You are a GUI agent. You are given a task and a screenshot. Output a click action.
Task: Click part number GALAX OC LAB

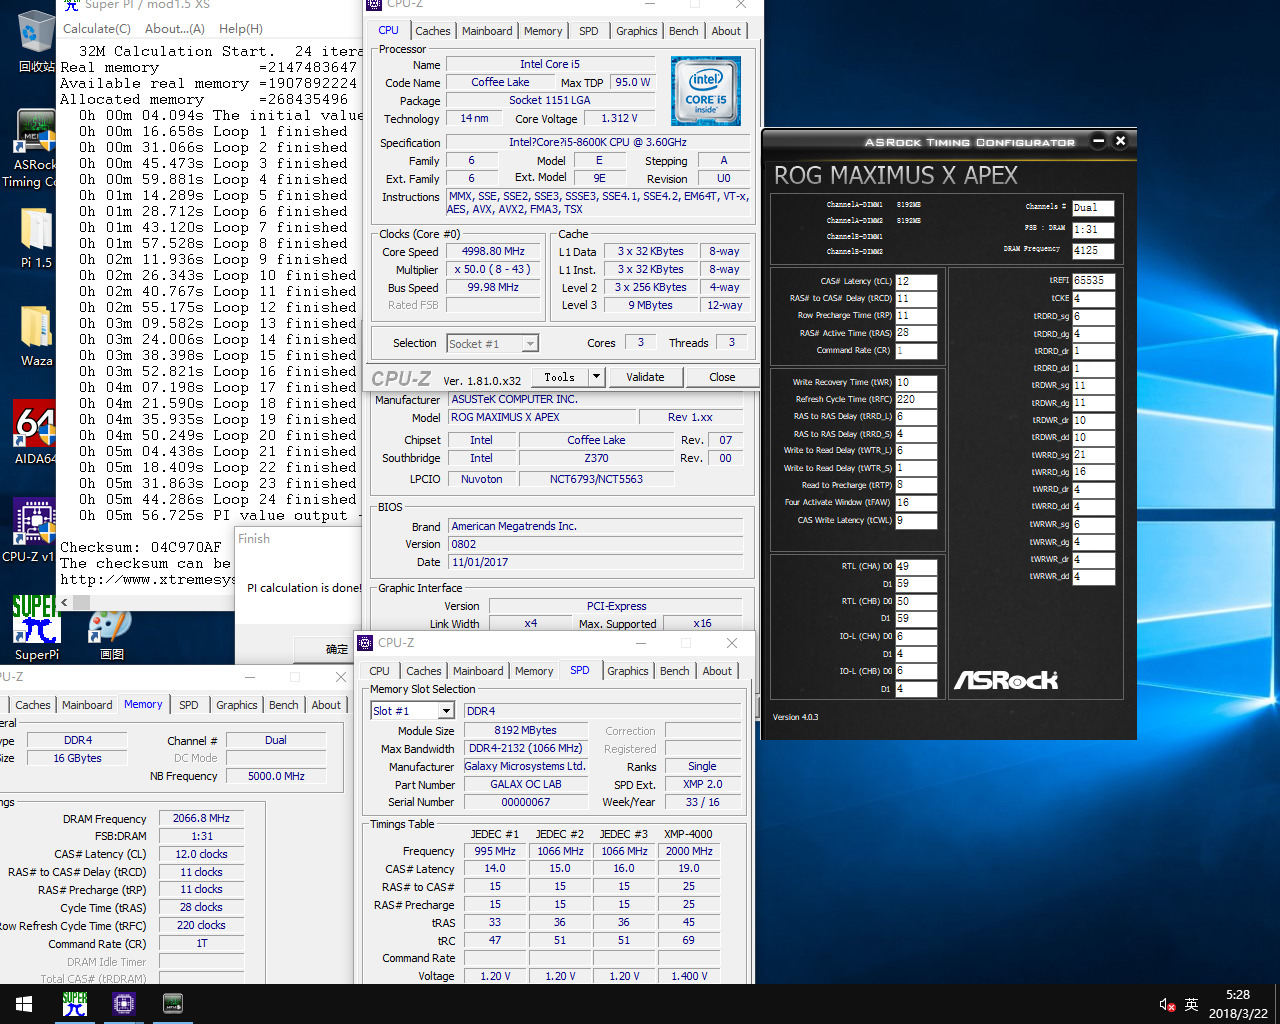point(526,785)
